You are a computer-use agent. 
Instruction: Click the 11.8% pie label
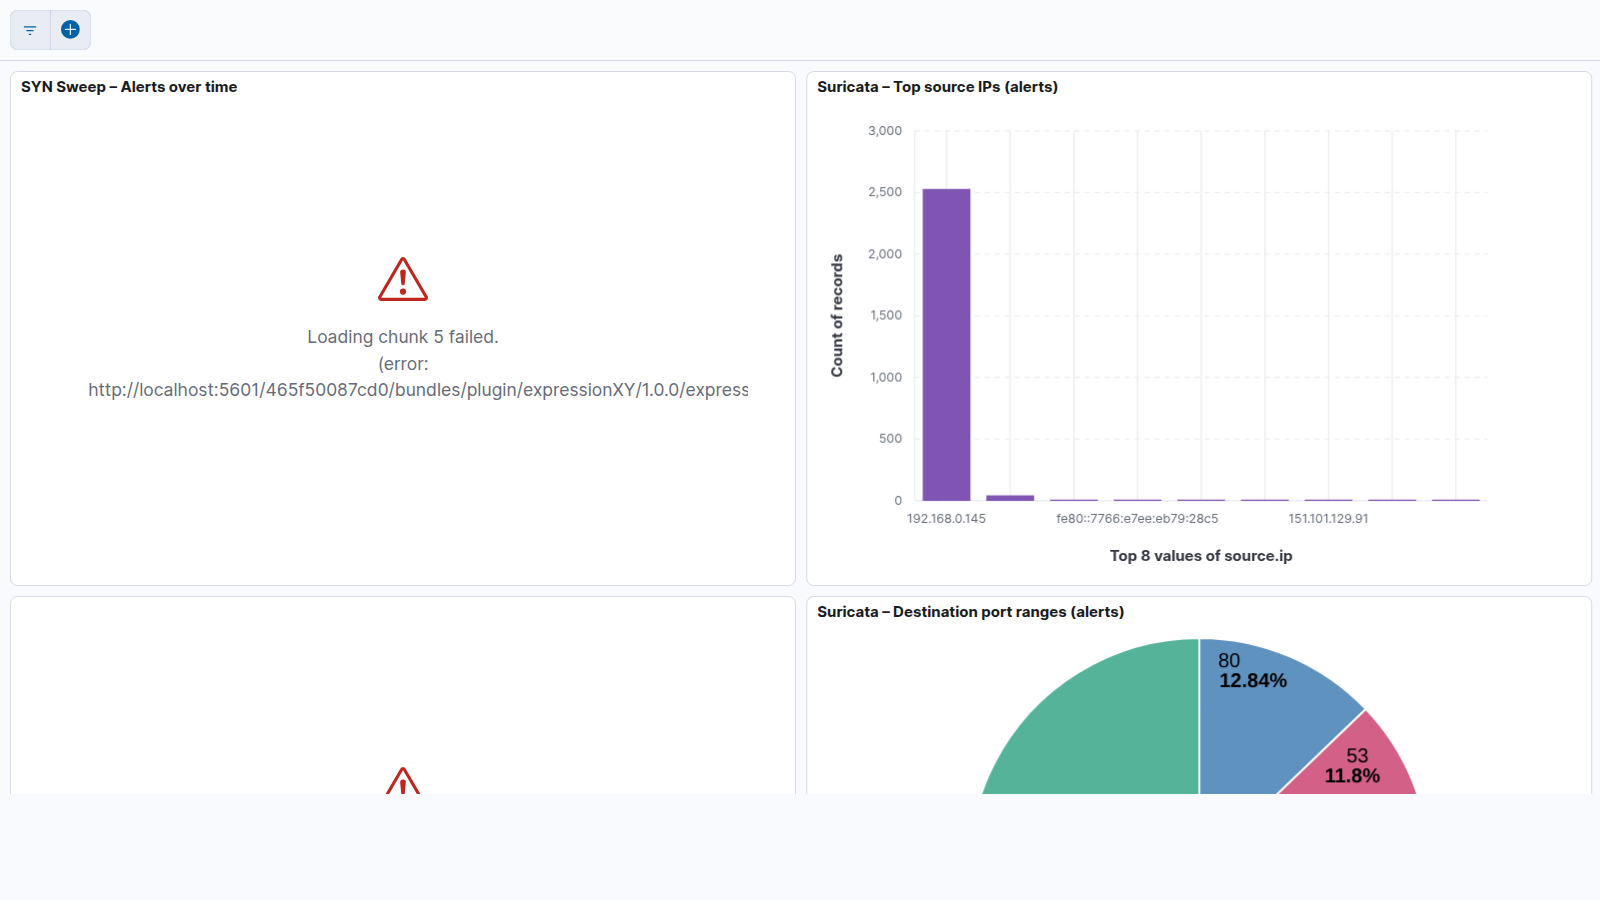point(1352,776)
